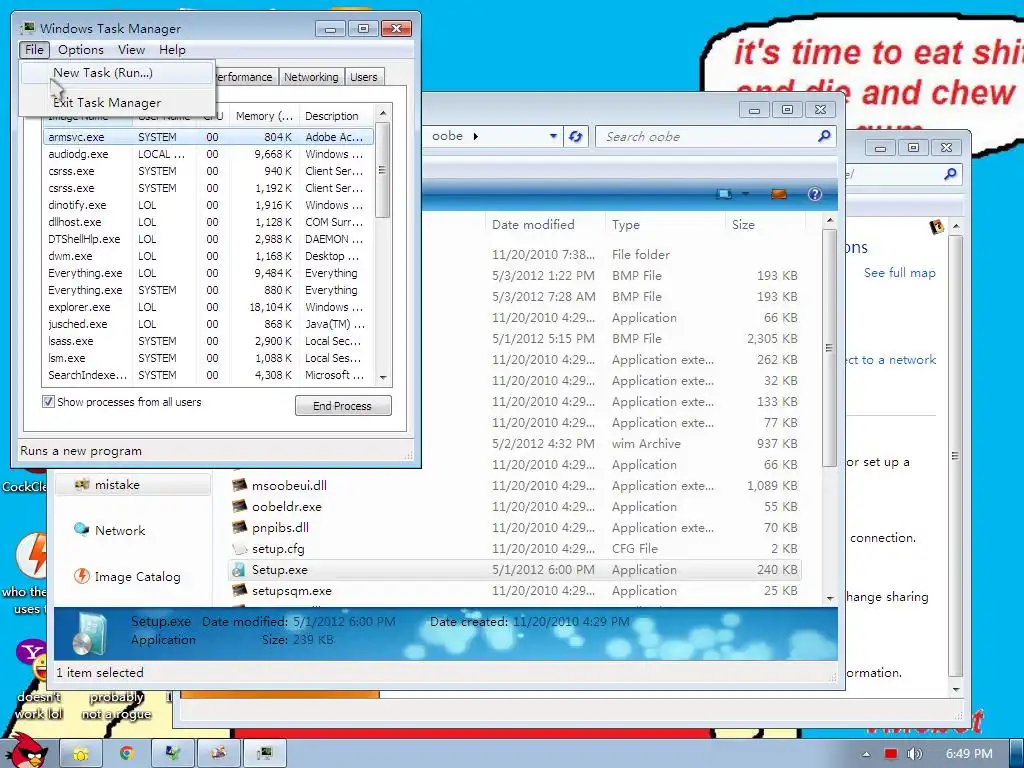Viewport: 1024px width, 768px height.
Task: Click the Setup.exe application icon in list
Action: point(240,569)
